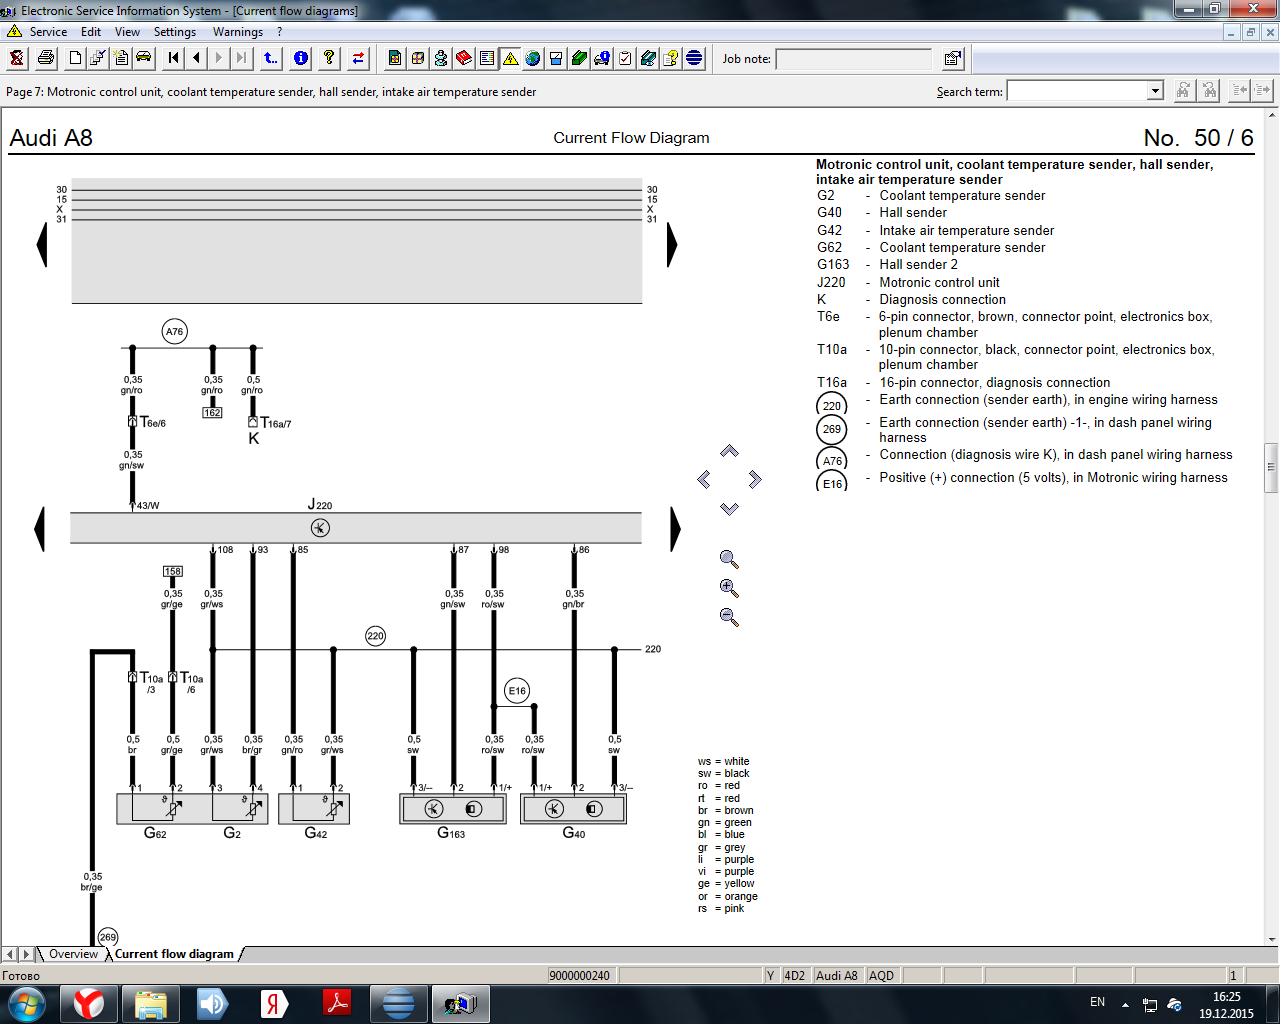This screenshot has width=1280, height=1024.
Task: Open Windows Explorer folder in taskbar
Action: (151, 1003)
